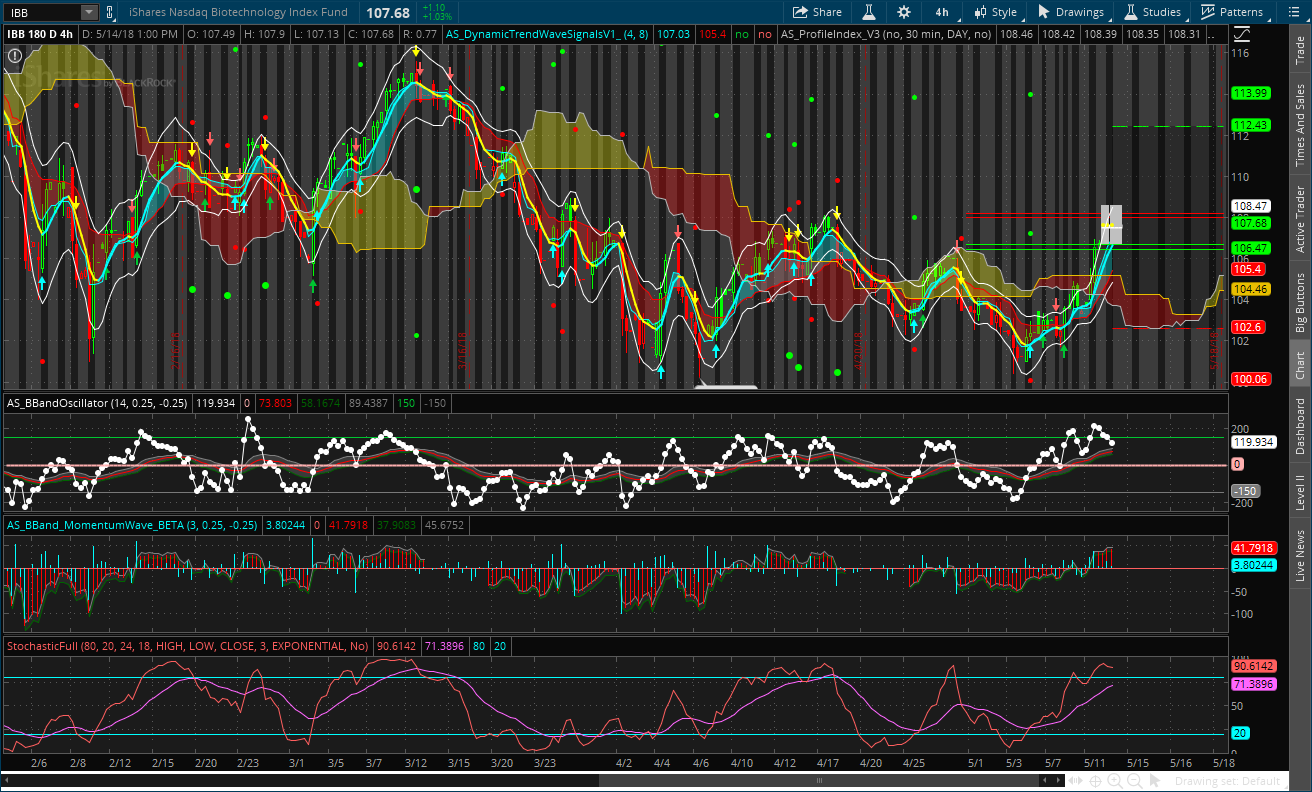Image resolution: width=1312 pixels, height=792 pixels.
Task: Switch to the Active Trader side tab
Action: click(1300, 218)
